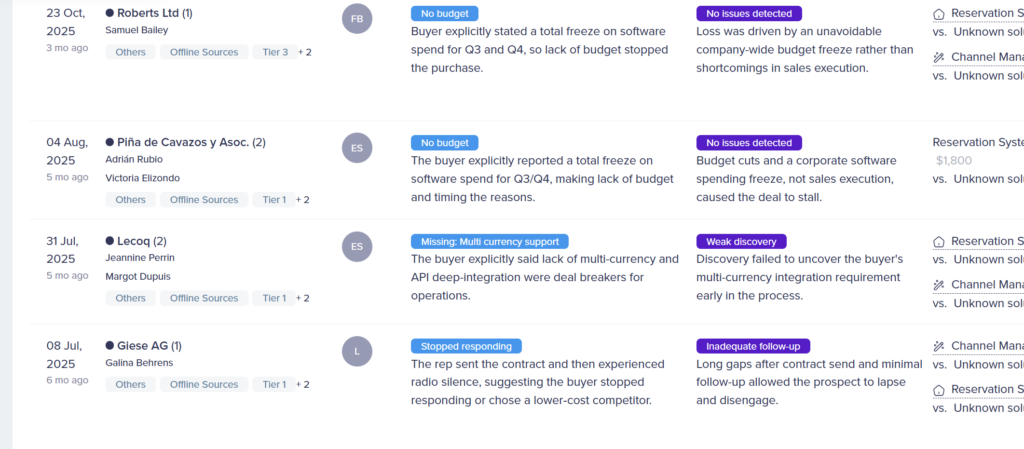Click the FB owner avatar for Roberts Ltd

point(357,19)
